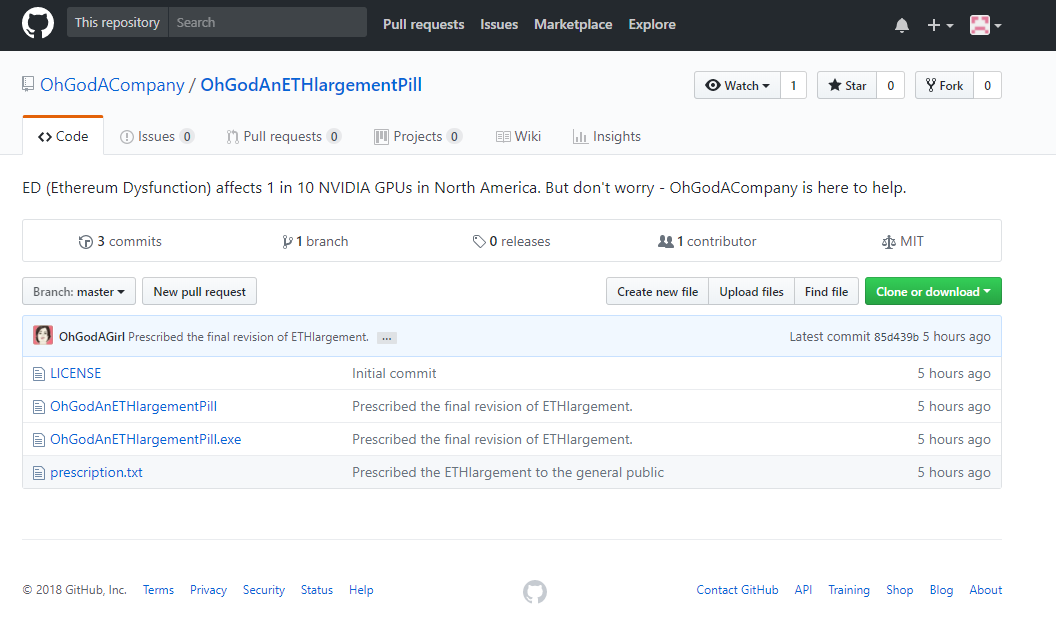Expand the Clone or download menu

[933, 292]
